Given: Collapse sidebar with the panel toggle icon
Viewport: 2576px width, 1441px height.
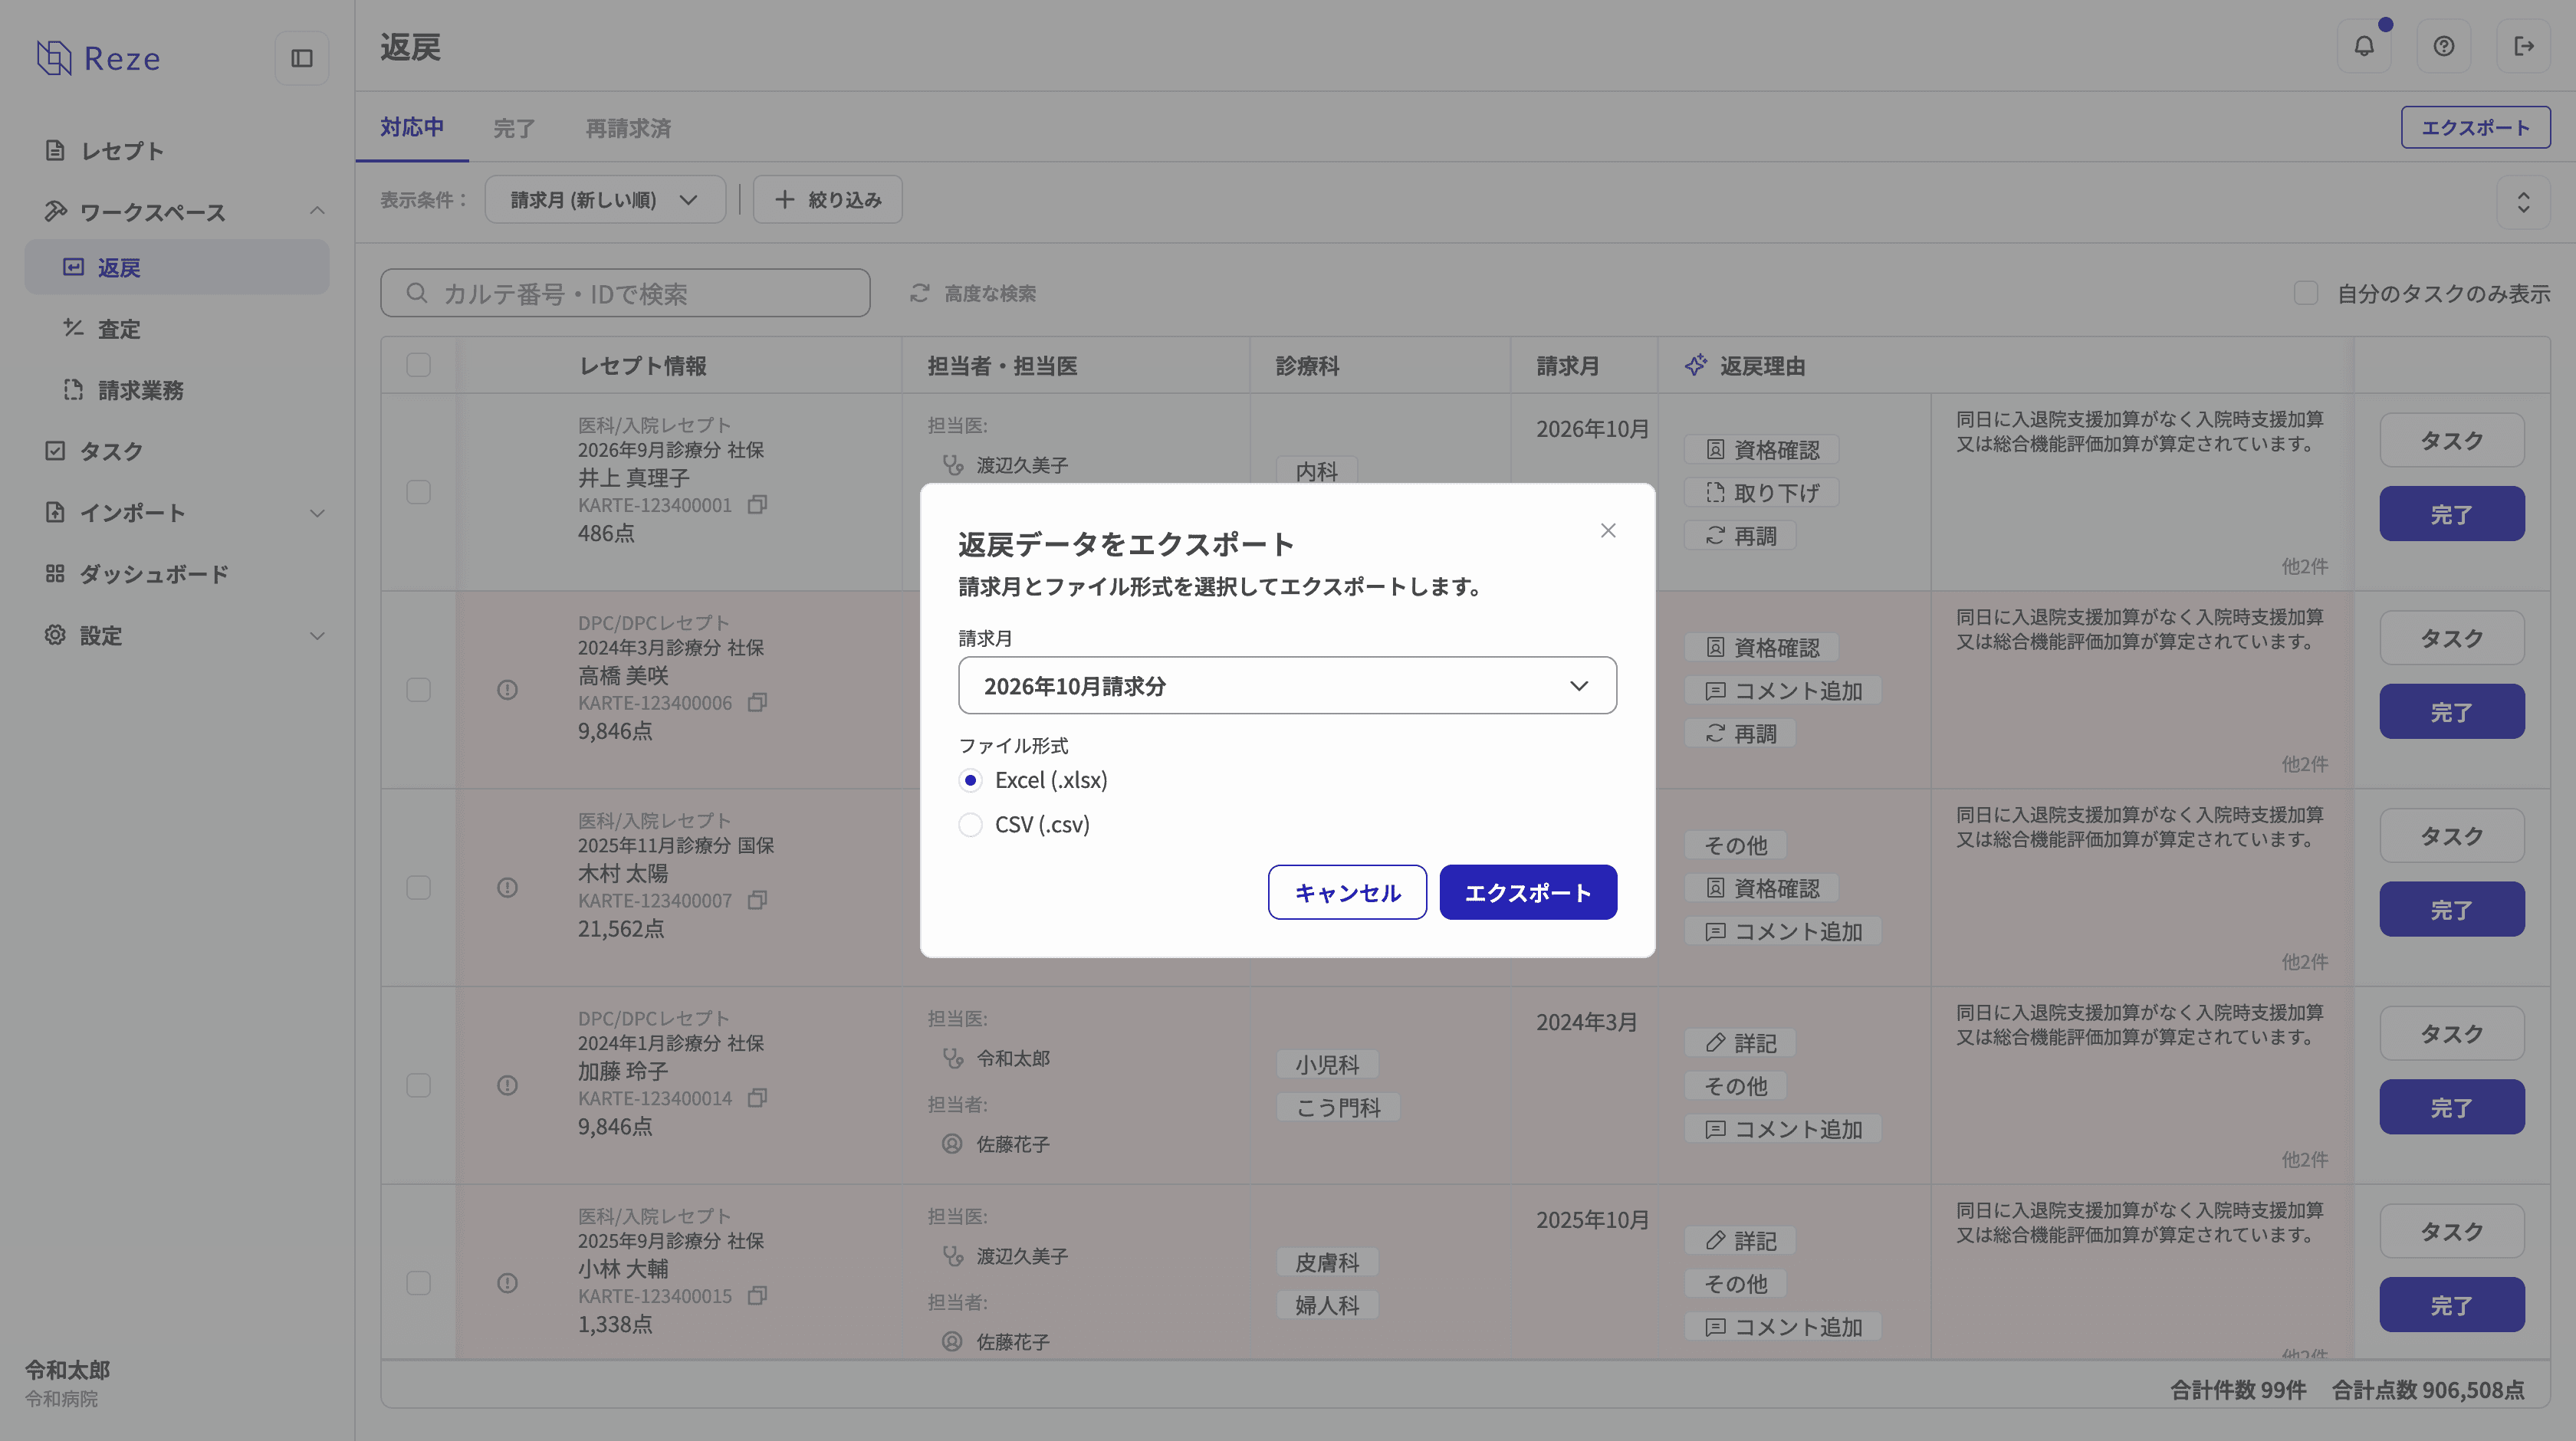Looking at the screenshot, I should 302,58.
